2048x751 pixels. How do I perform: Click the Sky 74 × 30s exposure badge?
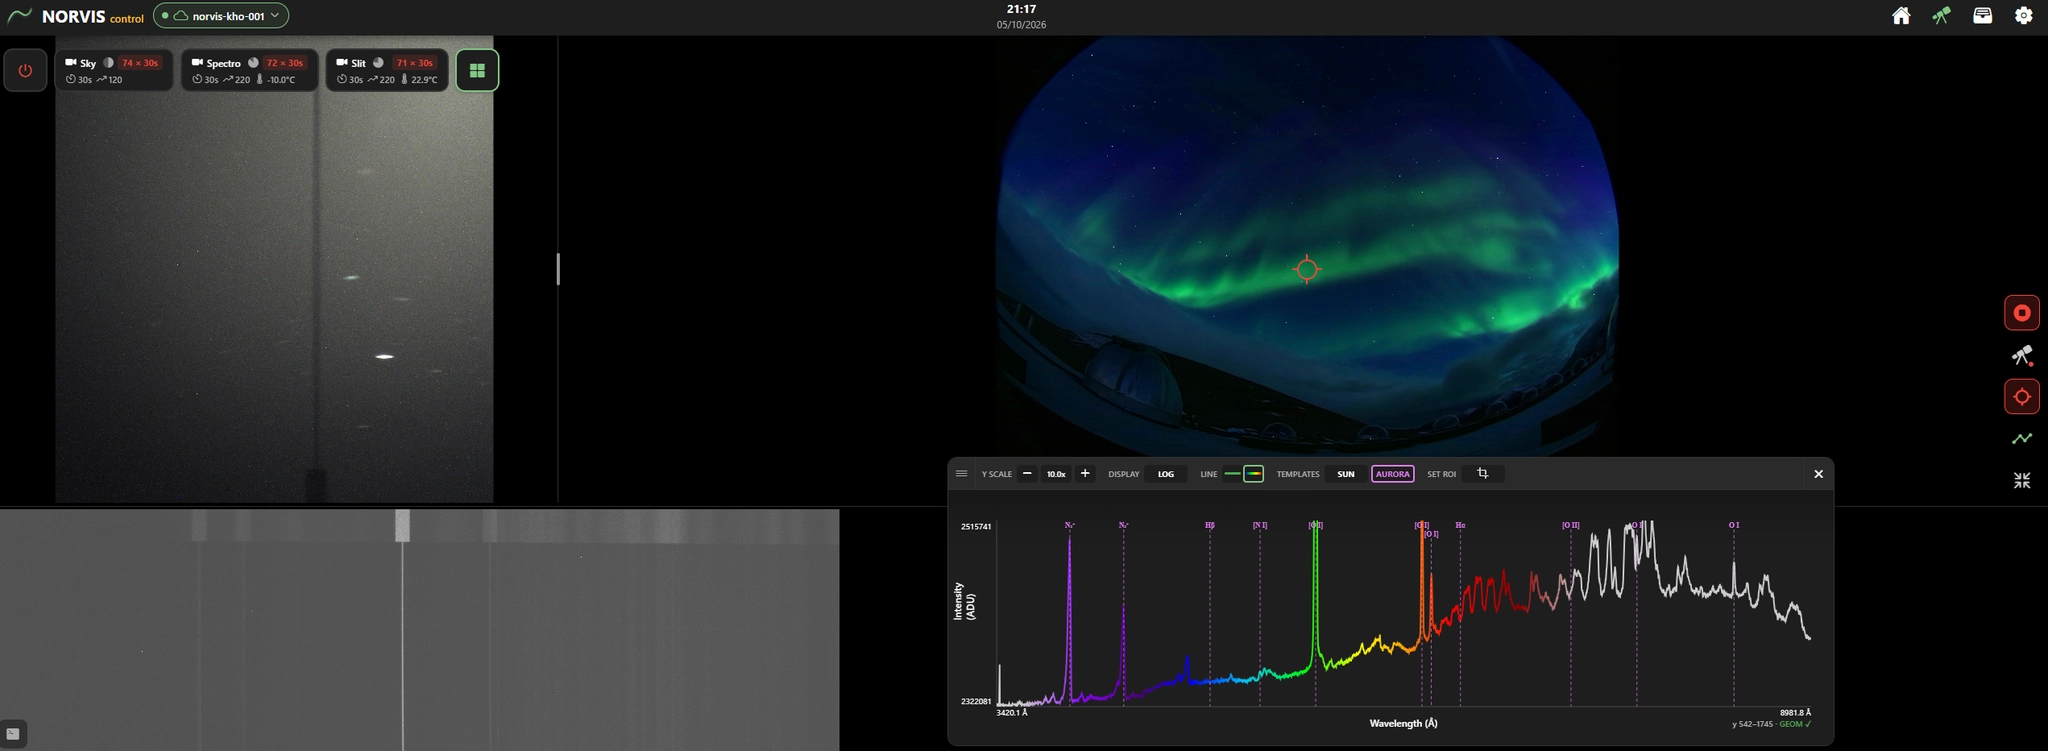tap(140, 63)
